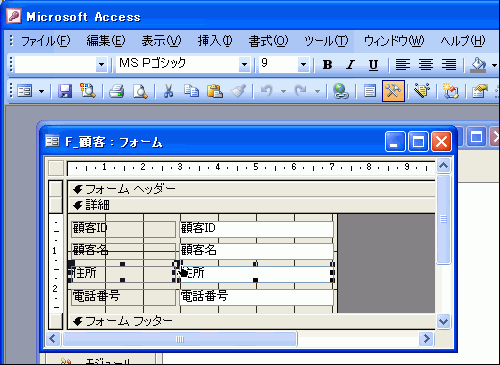
Task: Toggle Bold formatting
Action: [328, 64]
